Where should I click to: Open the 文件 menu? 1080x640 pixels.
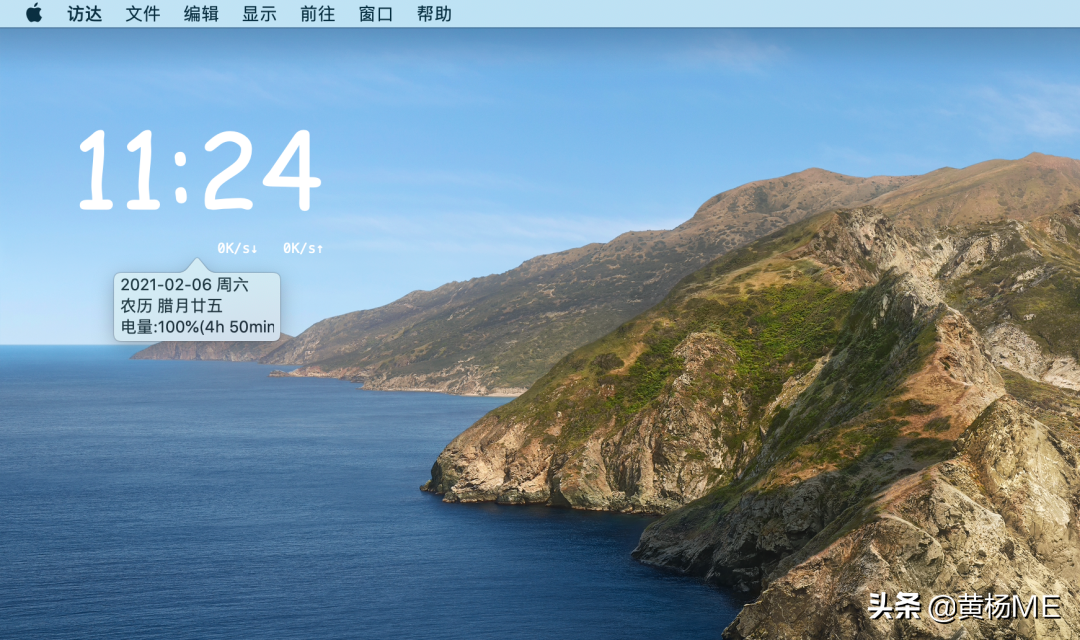point(143,14)
